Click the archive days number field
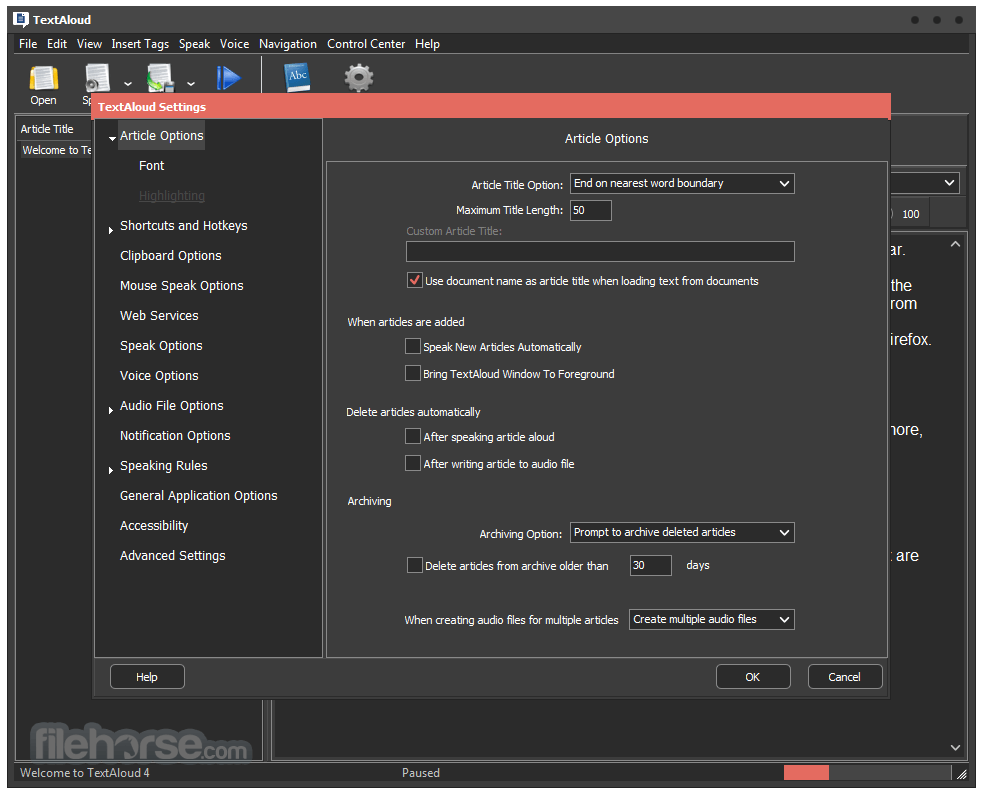This screenshot has height=795, width=983. tap(651, 565)
